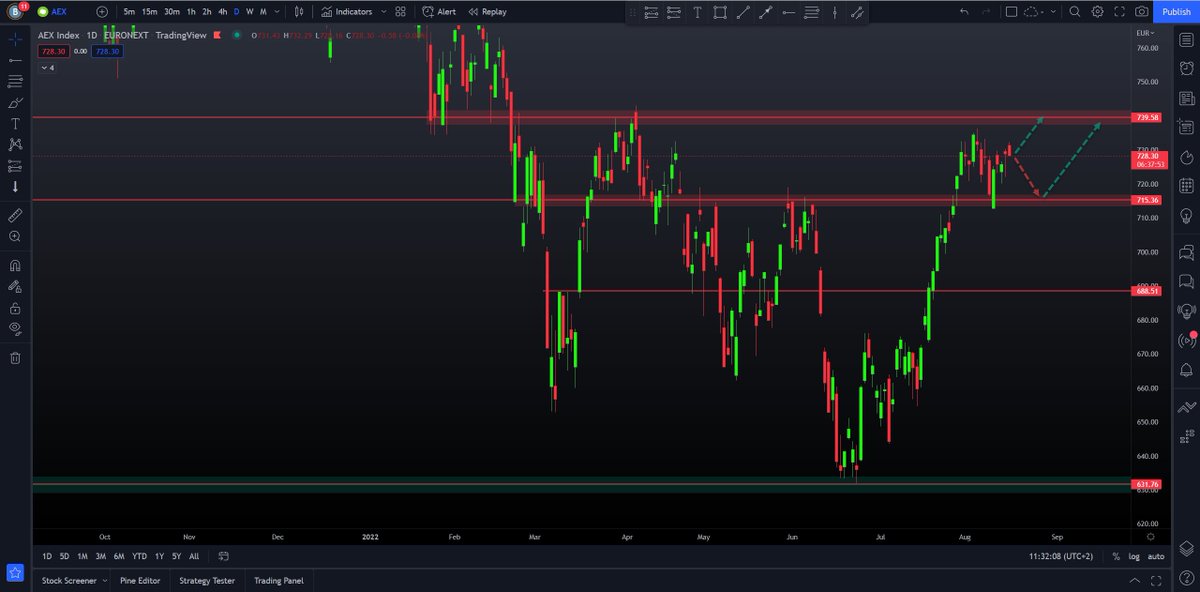
Task: Open the object tree layers icon
Action: click(1187, 547)
